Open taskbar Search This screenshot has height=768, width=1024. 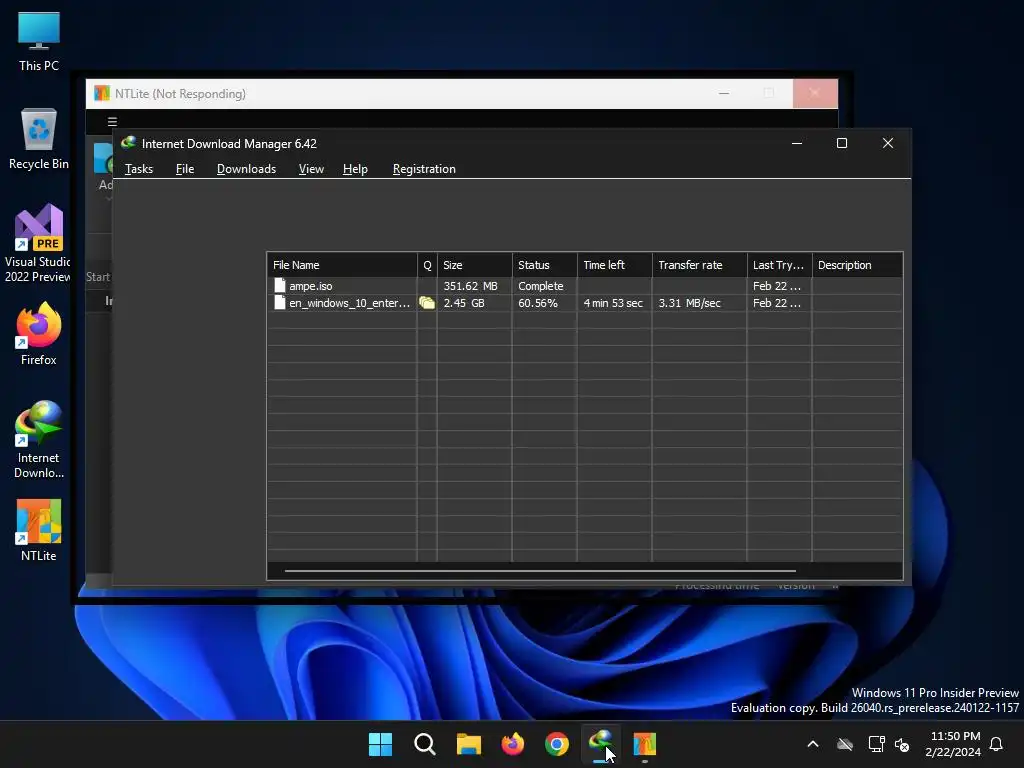pos(424,744)
